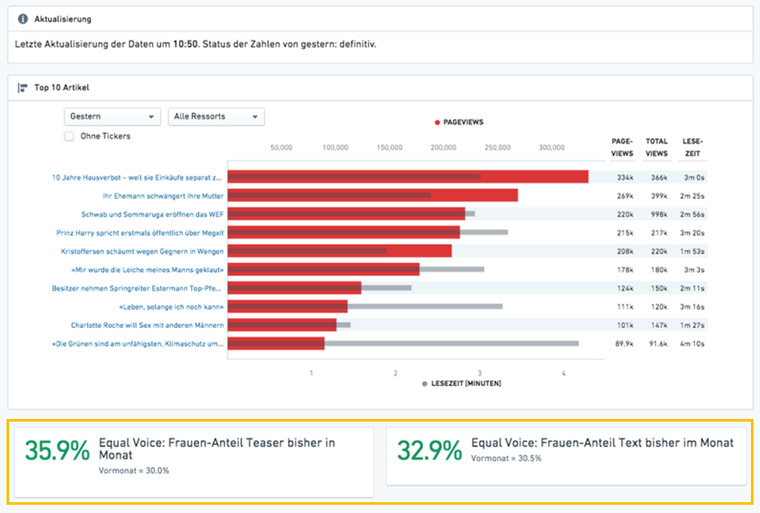The width and height of the screenshot is (760, 513).
Task: Open 'Mir wurde die Leiche meines Manns geklaut'
Action: point(147,270)
